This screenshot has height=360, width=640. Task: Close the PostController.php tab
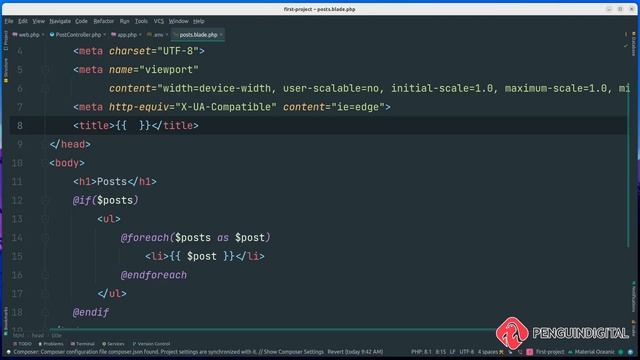coord(104,35)
